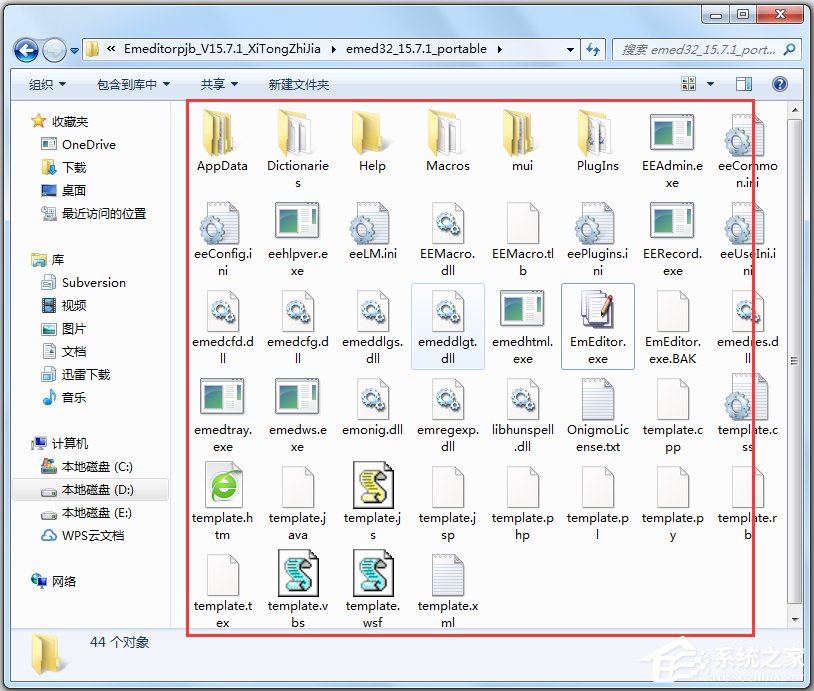Select 本地磁盘 (D:) in the sidebar

(96, 490)
